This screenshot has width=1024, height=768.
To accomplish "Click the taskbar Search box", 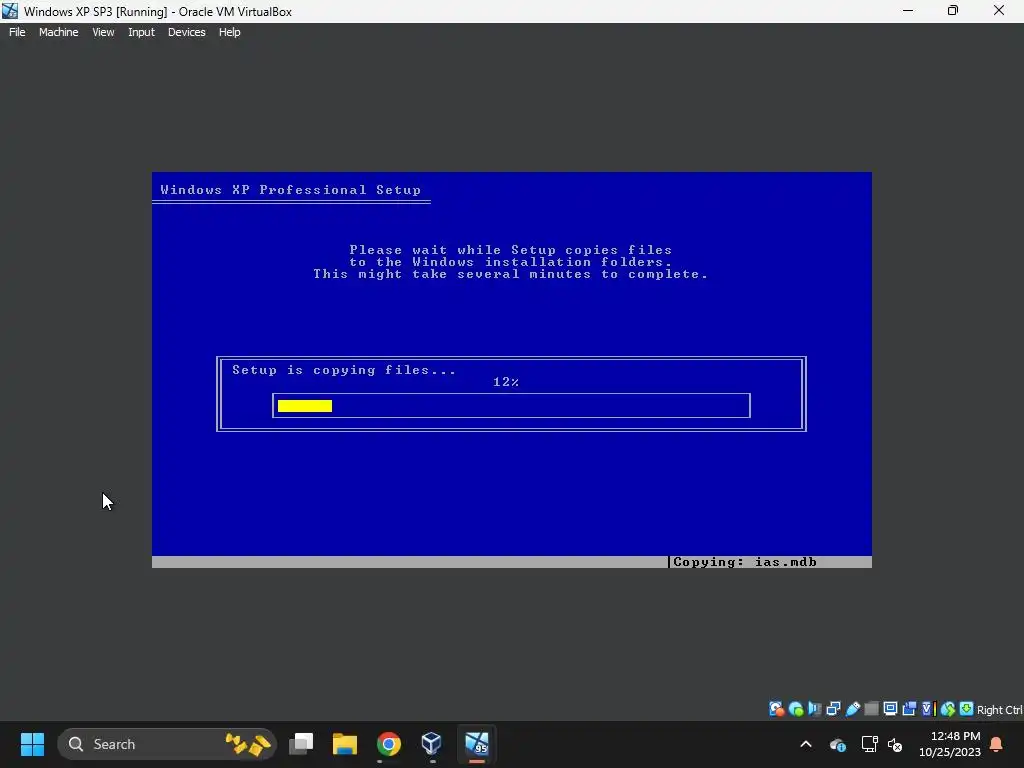I will pos(167,744).
